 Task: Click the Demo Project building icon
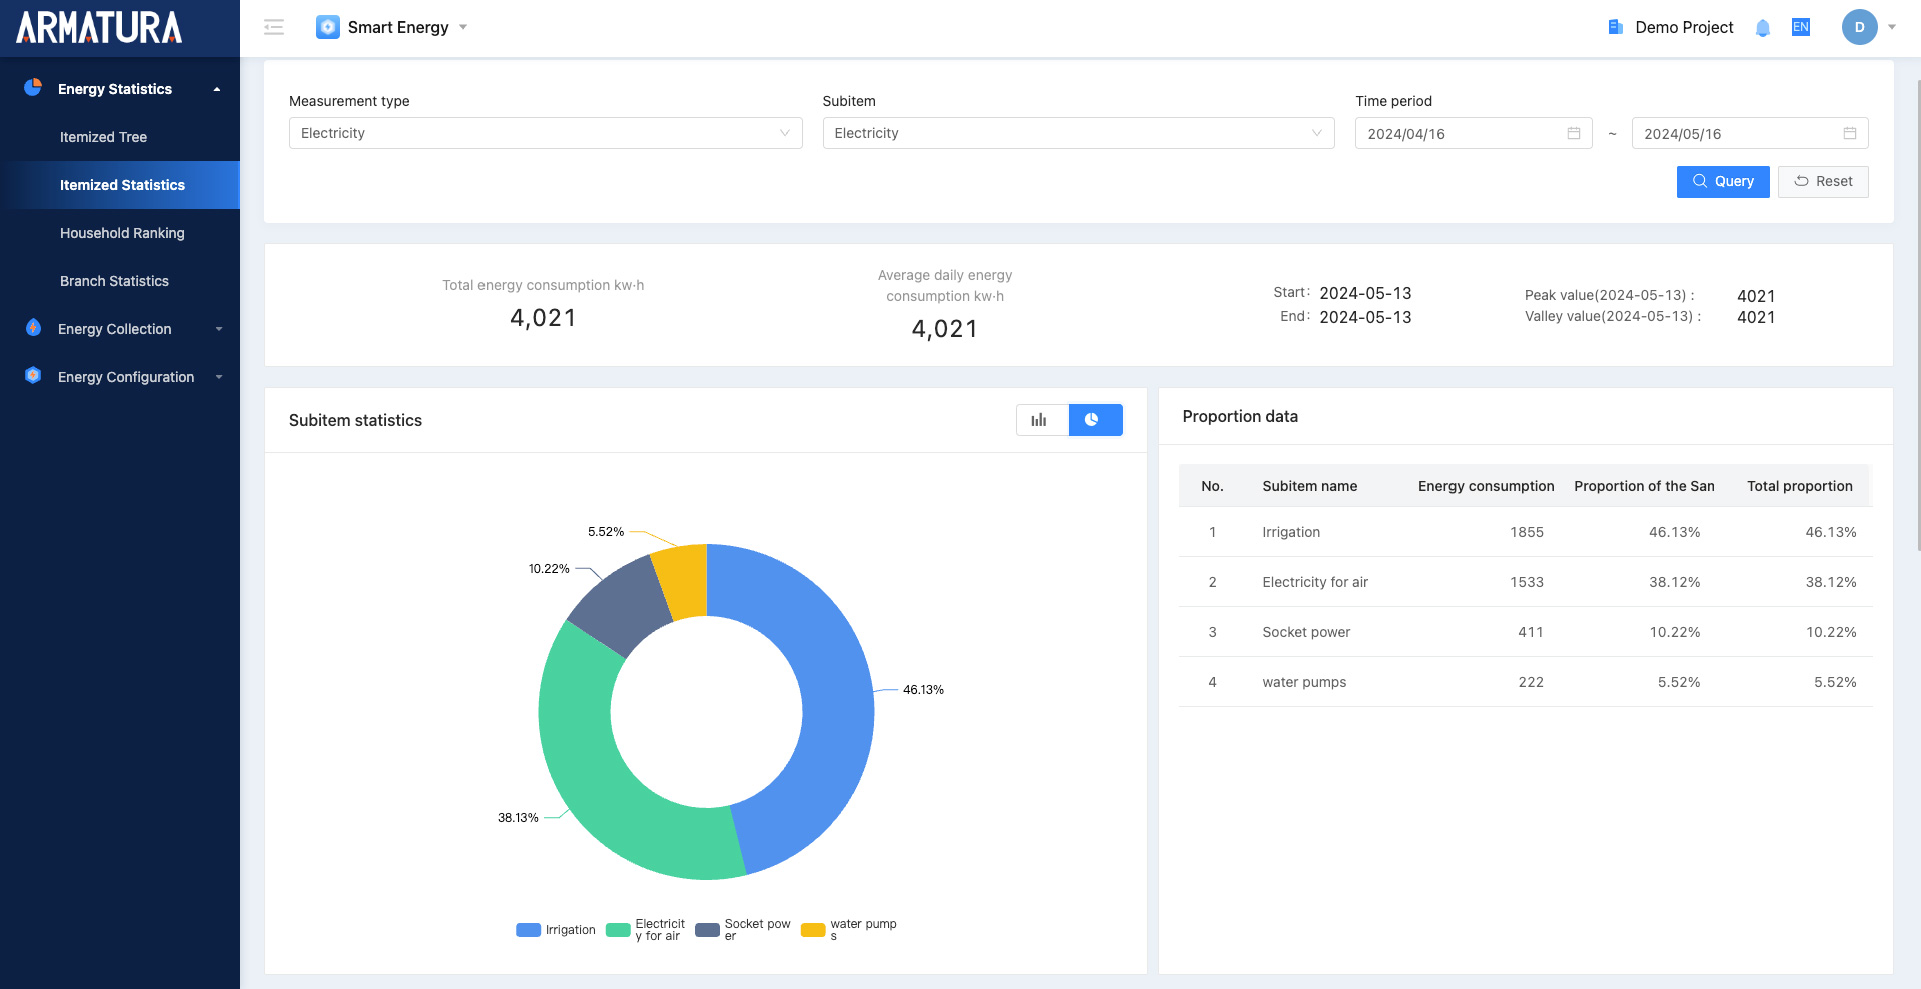(x=1615, y=27)
